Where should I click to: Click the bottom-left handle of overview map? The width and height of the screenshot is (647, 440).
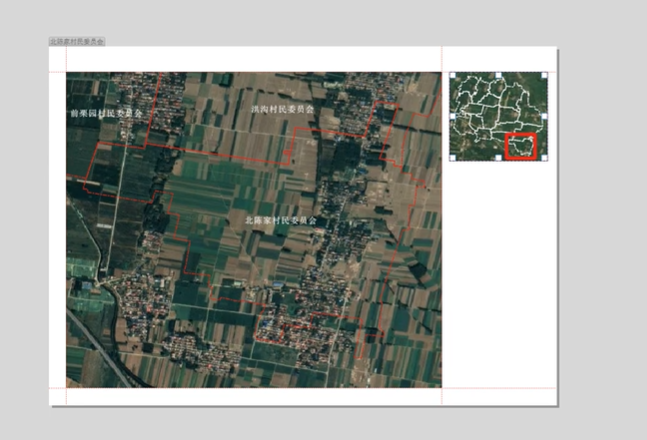pos(453,158)
